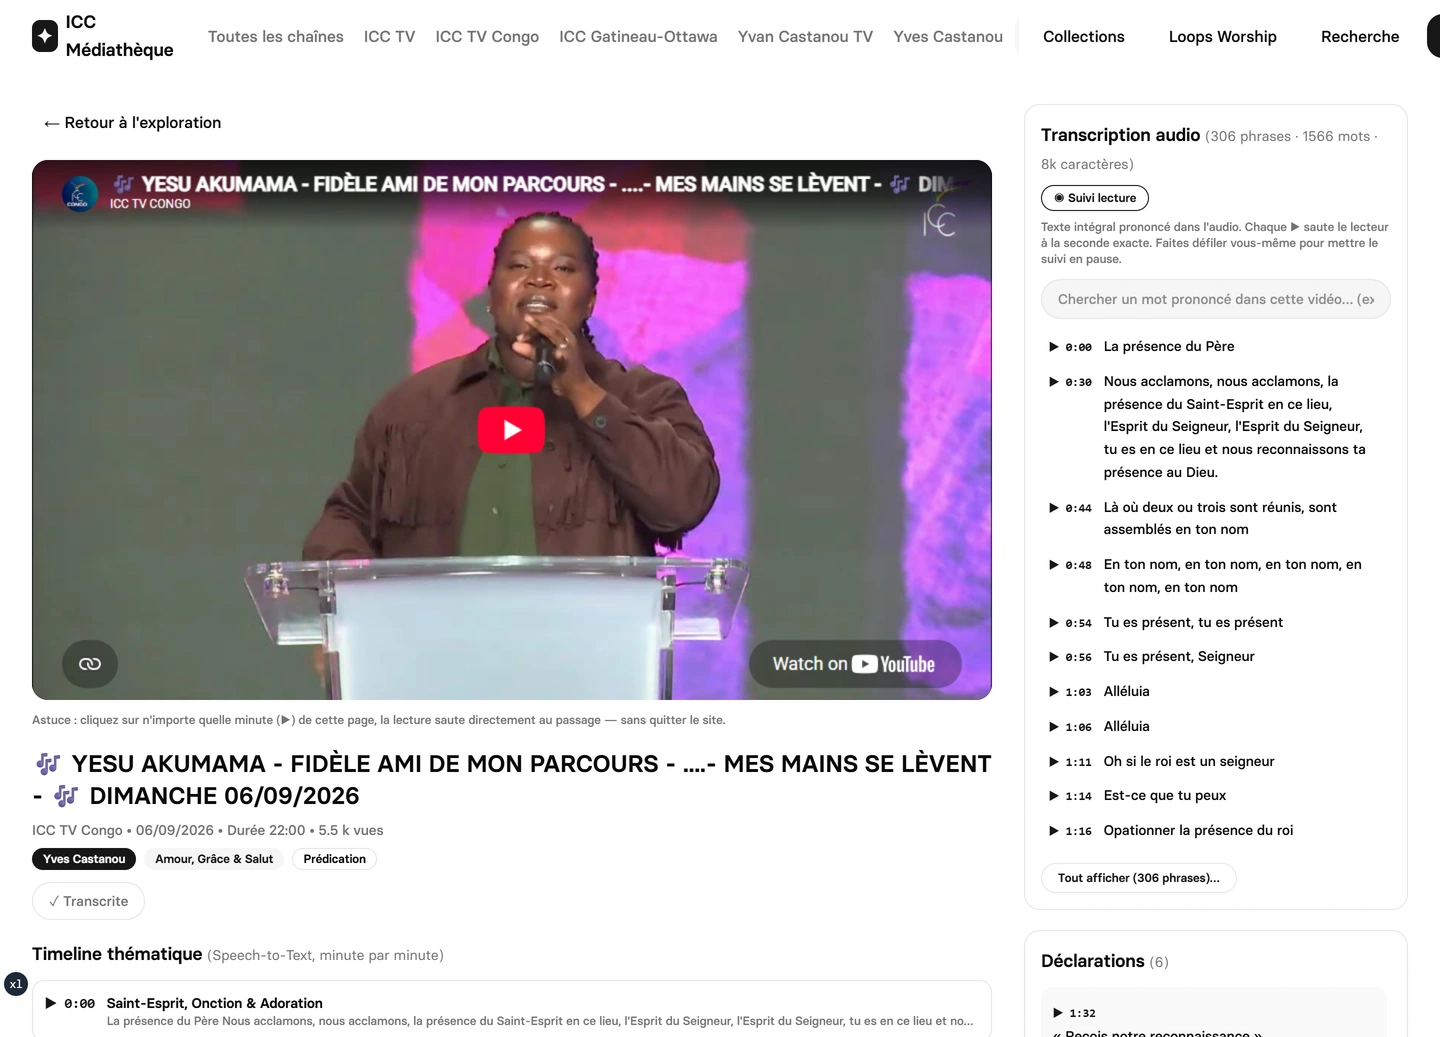The height and width of the screenshot is (1037, 1440).
Task: Select the Yves Castanou tag
Action: pos(84,859)
